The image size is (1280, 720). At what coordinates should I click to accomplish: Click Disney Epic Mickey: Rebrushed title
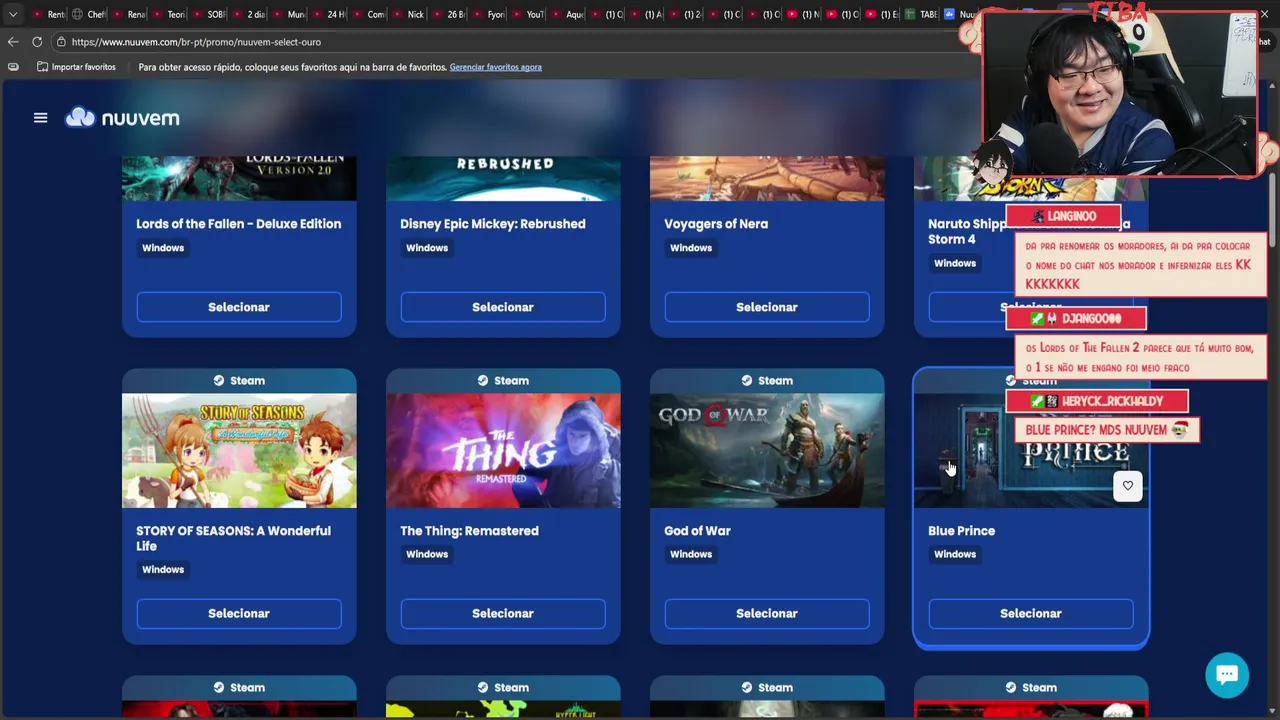tap(493, 224)
